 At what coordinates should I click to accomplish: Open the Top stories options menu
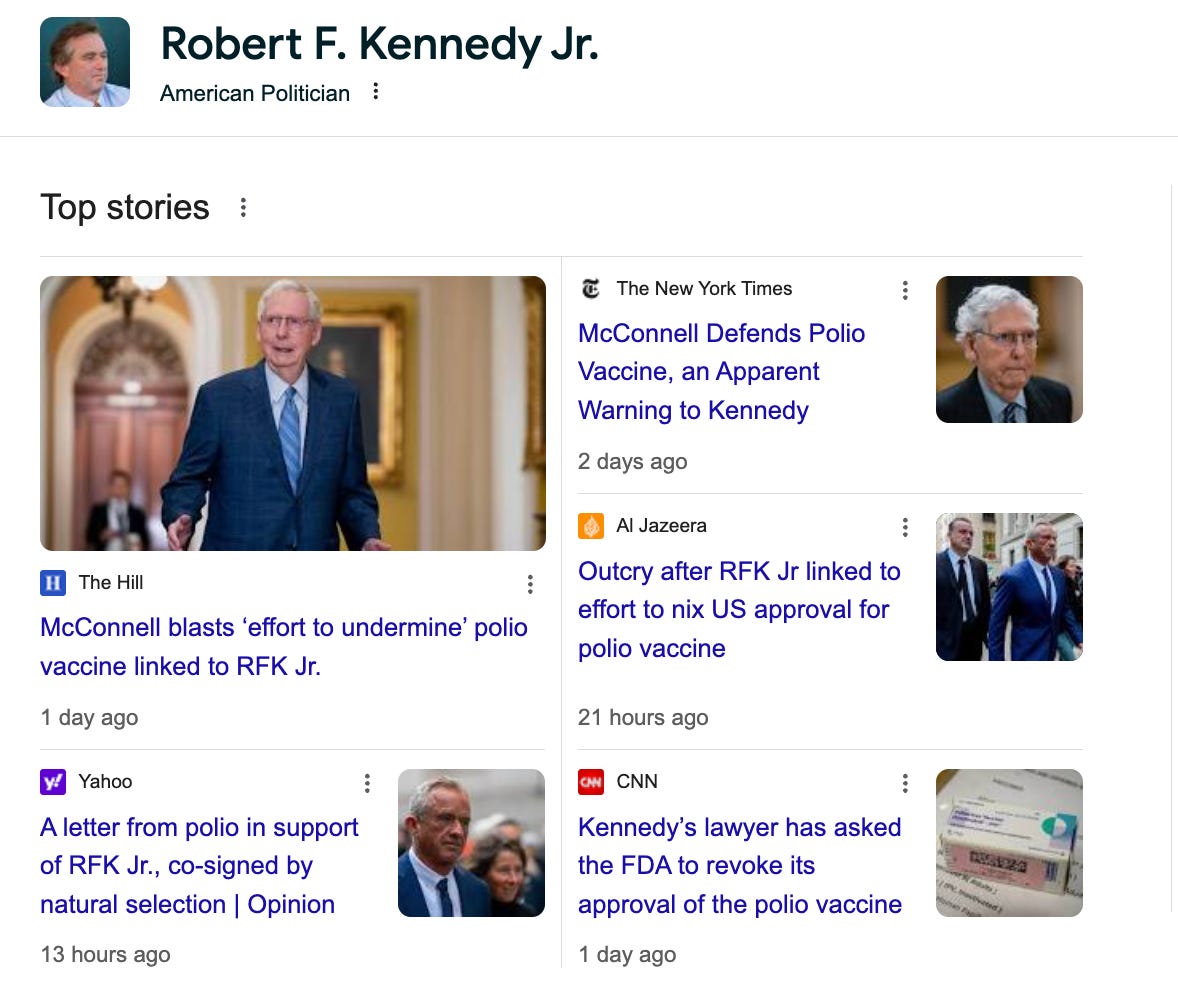point(243,208)
